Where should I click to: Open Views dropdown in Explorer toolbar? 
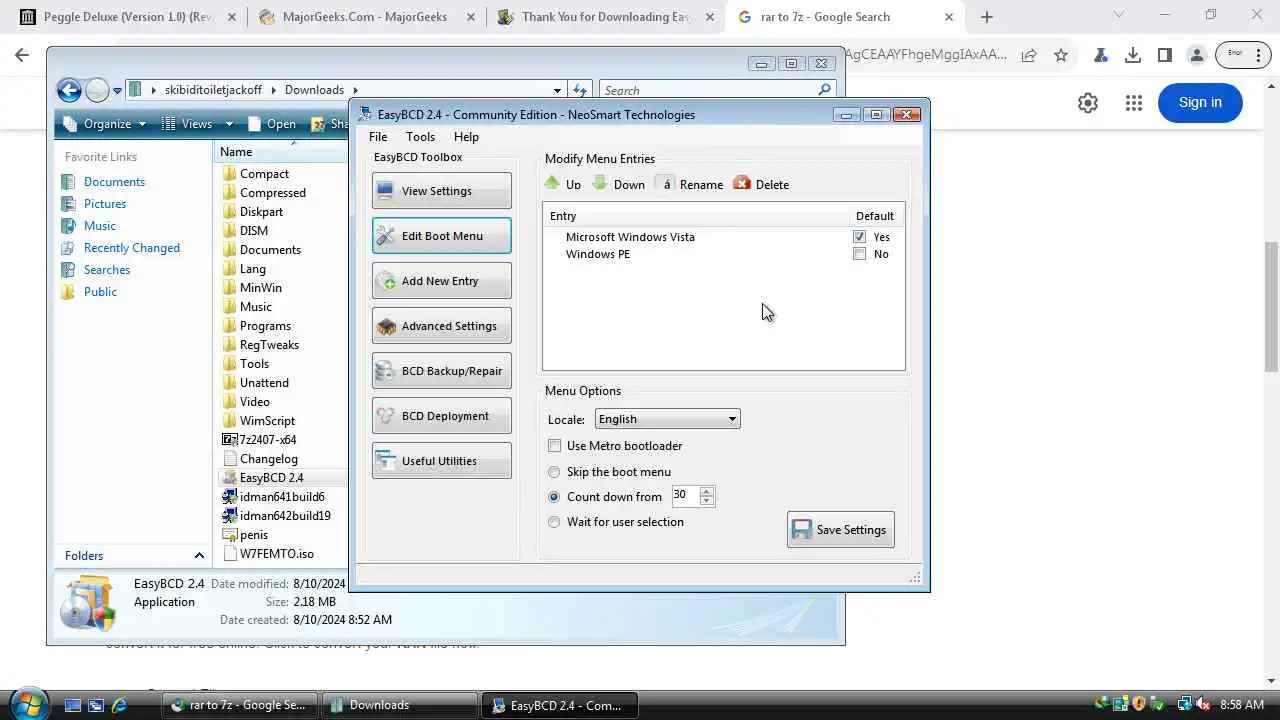click(197, 124)
